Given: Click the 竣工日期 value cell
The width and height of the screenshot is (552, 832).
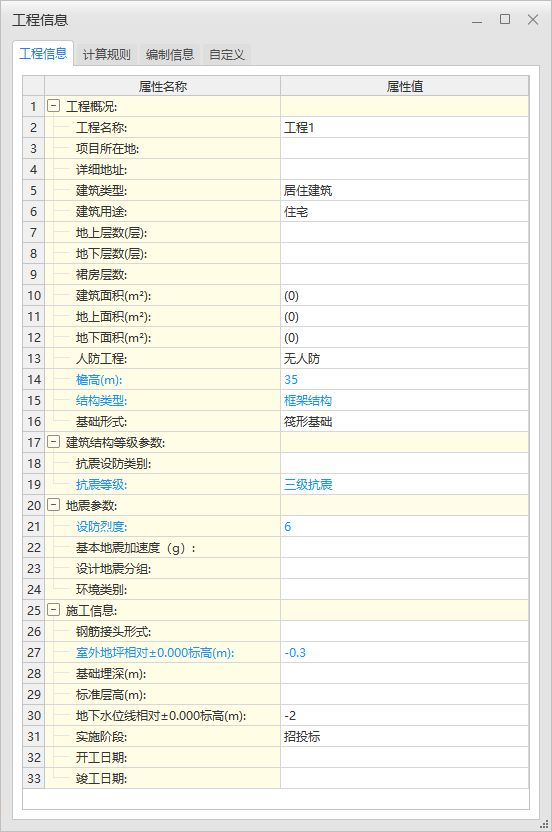Looking at the screenshot, I should coord(404,778).
